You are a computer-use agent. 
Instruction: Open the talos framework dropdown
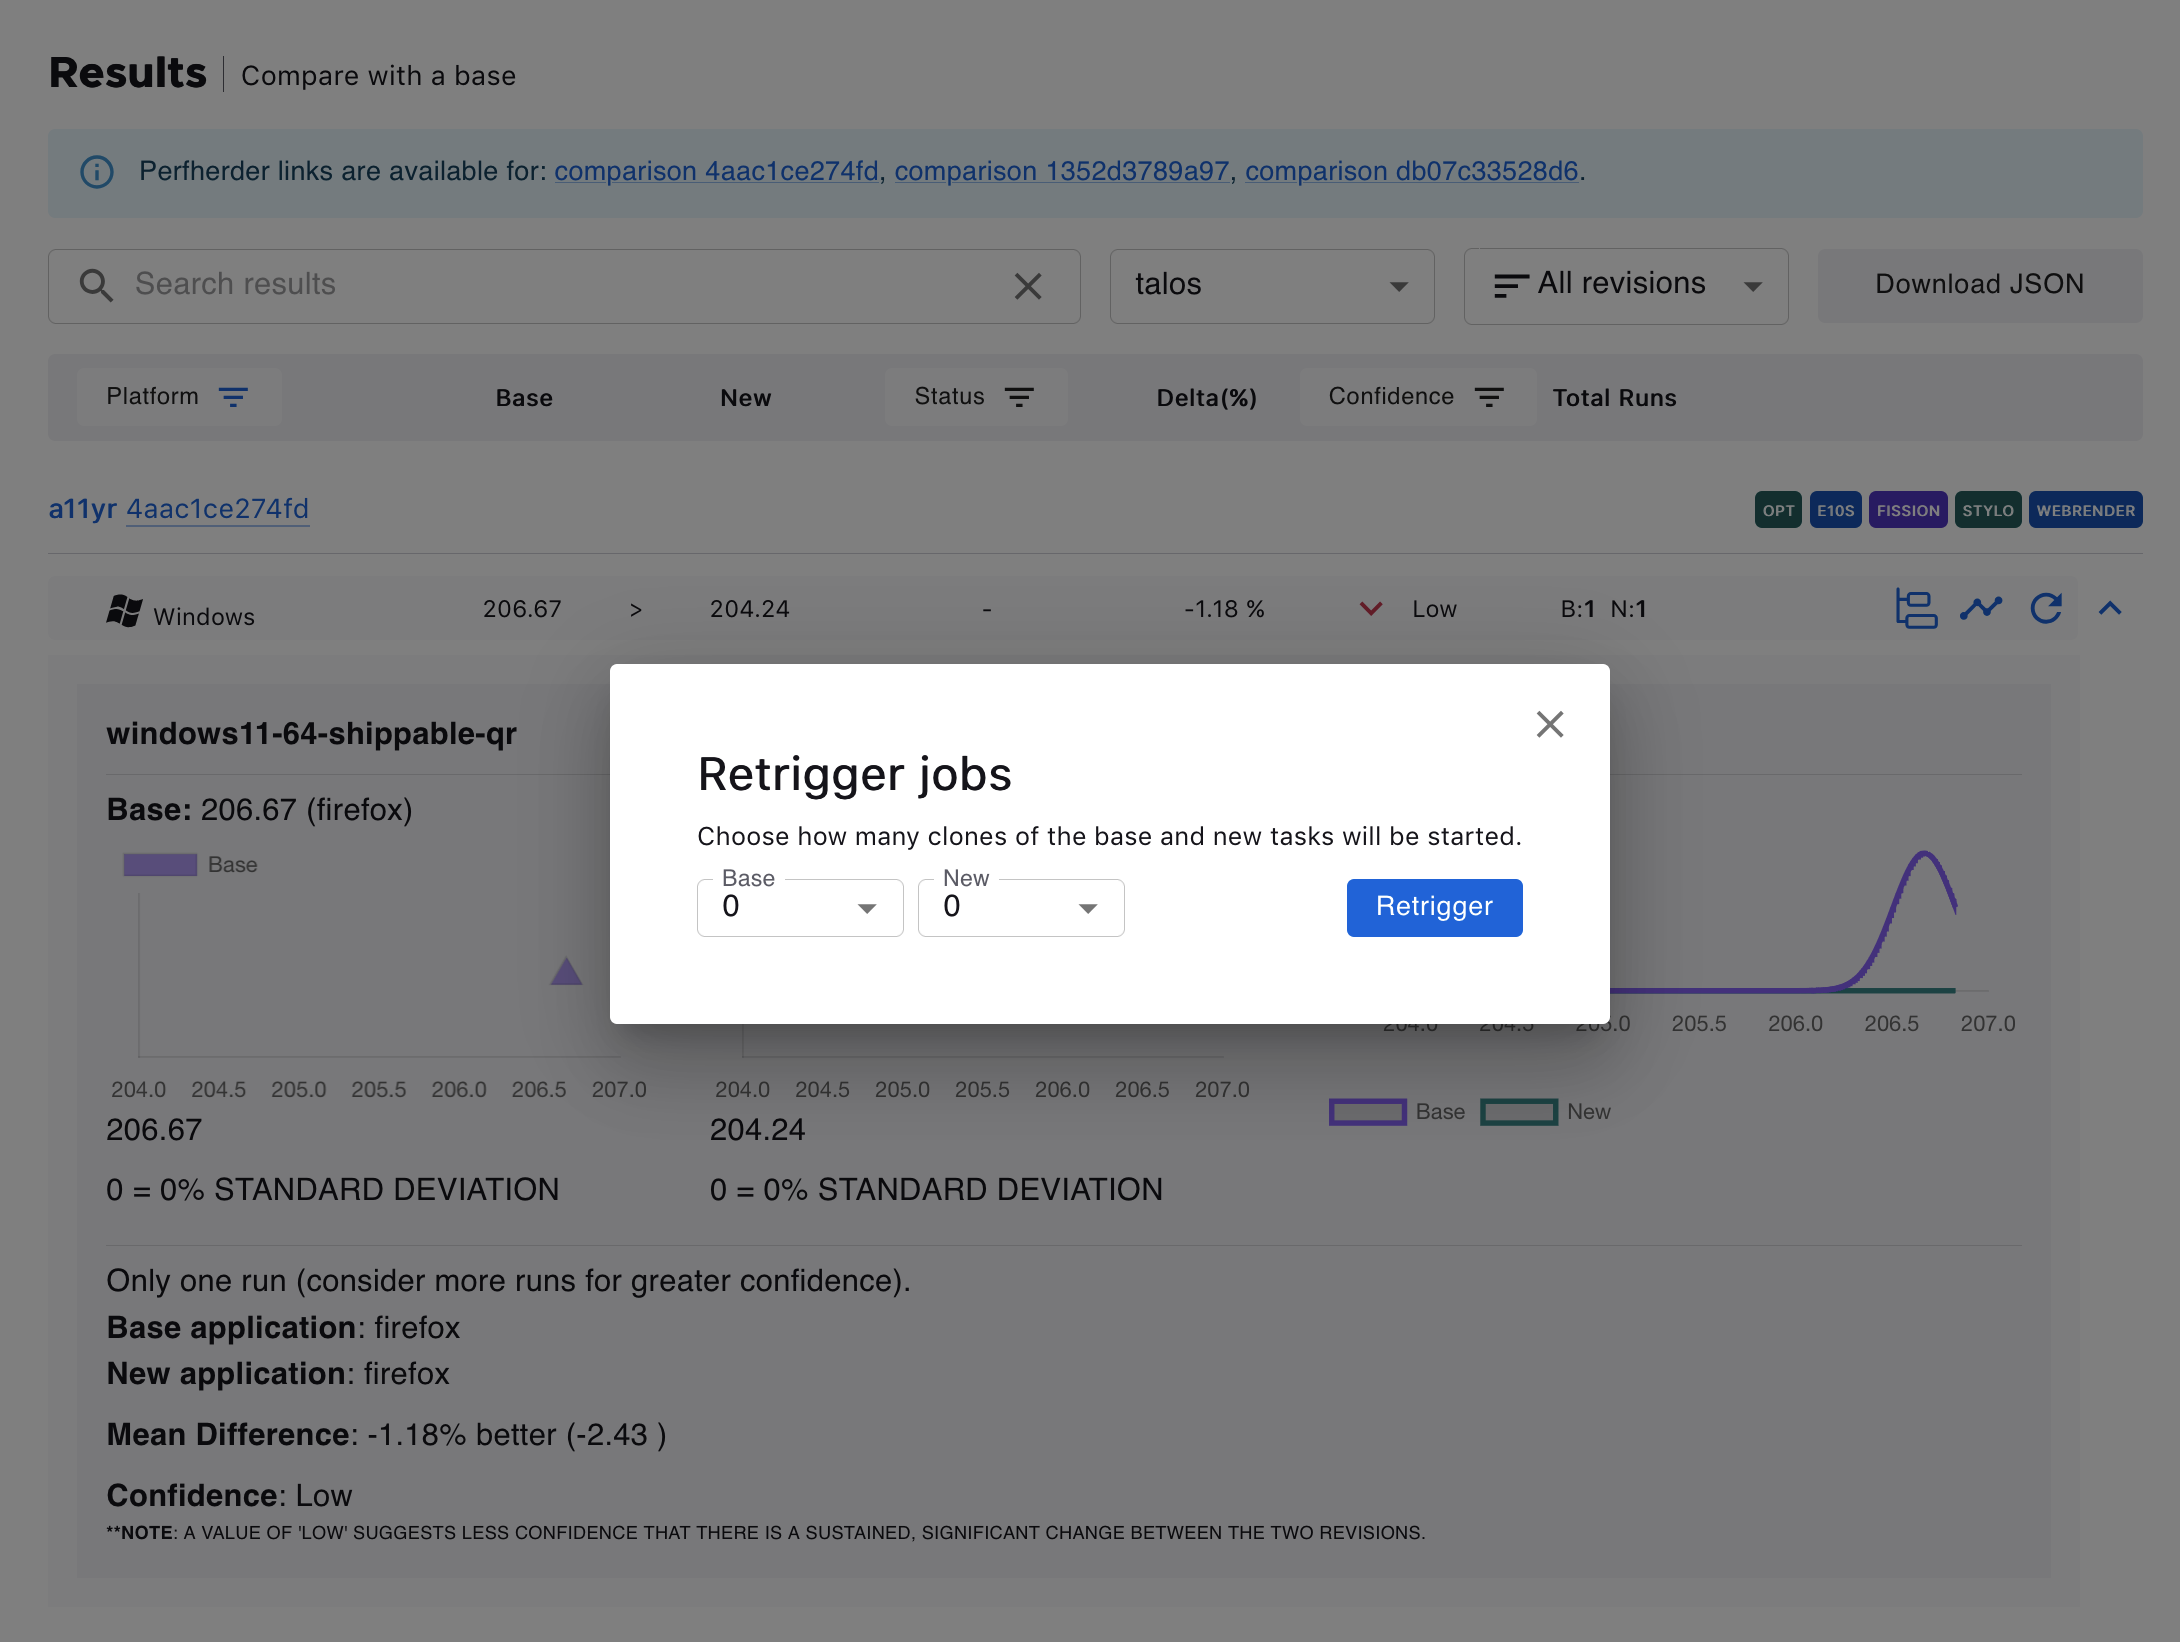click(x=1271, y=286)
